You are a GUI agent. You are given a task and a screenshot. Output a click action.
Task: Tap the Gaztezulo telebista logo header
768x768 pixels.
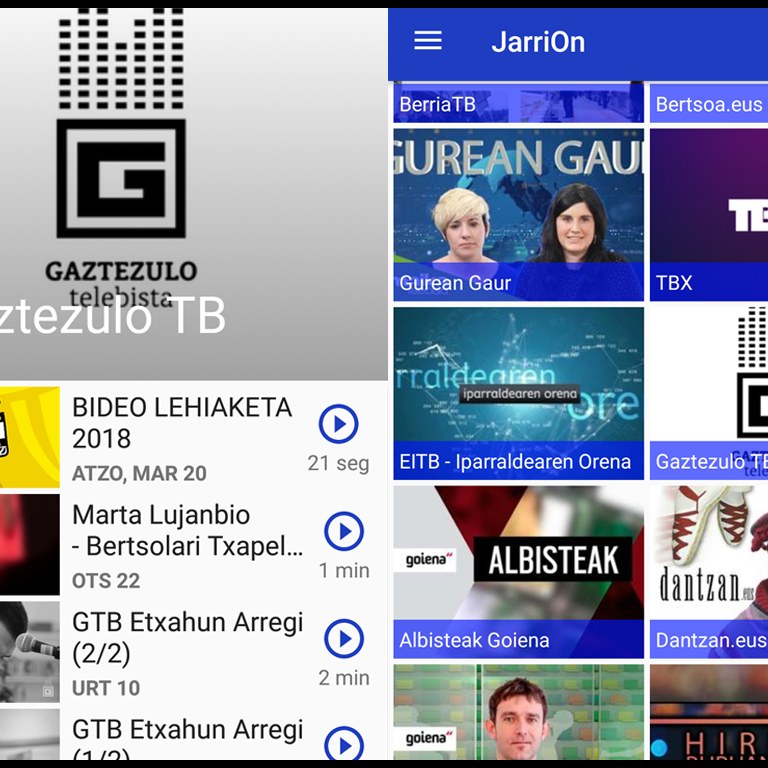(x=120, y=160)
